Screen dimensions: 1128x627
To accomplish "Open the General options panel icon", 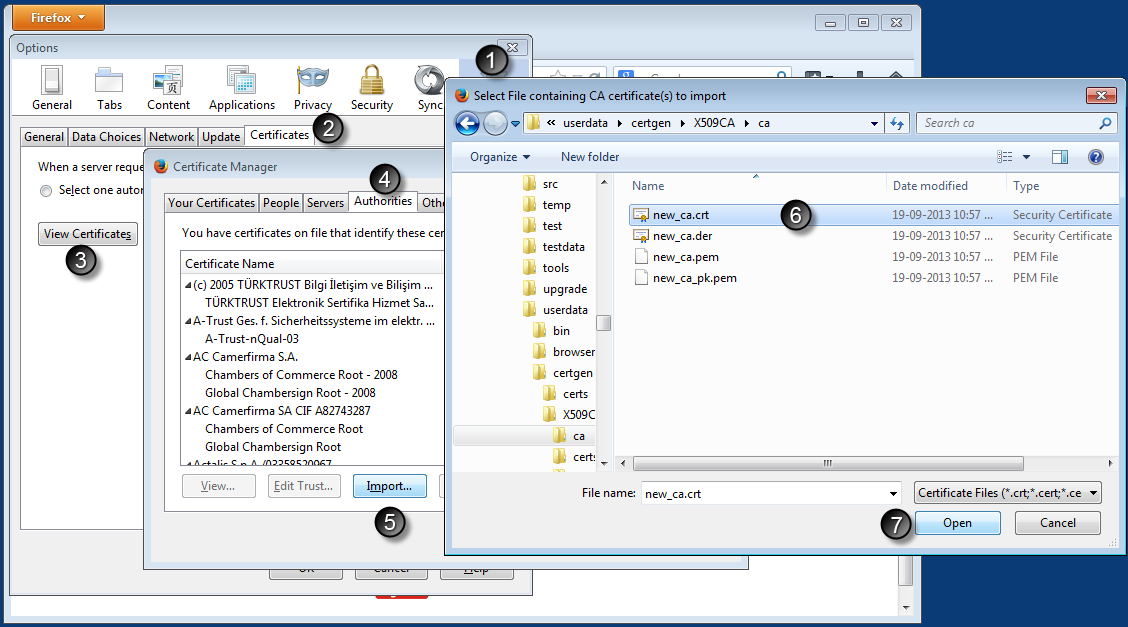I will tap(52, 80).
